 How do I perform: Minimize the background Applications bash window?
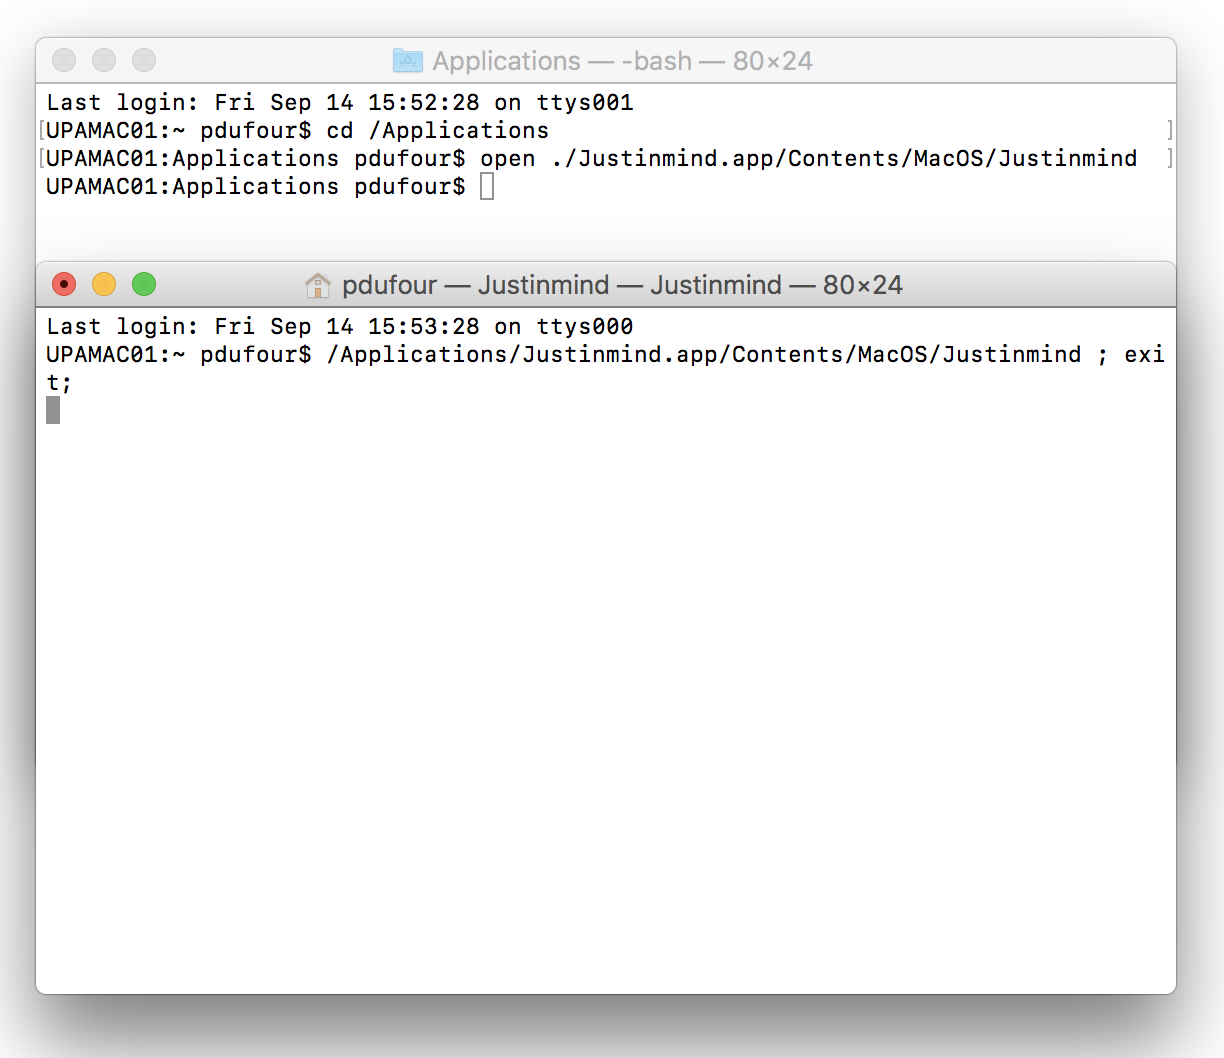point(104,61)
